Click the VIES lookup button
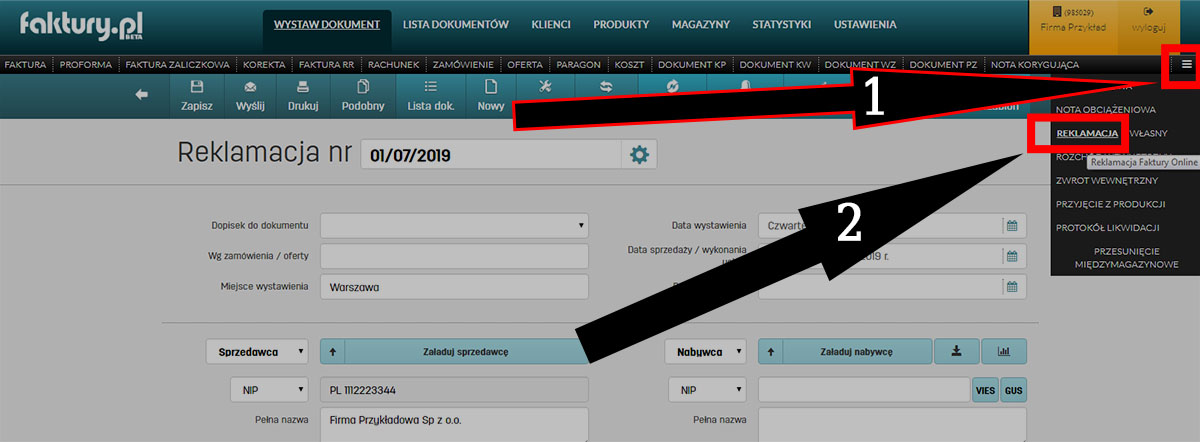Screen dimensions: 1200x442 pos(985,390)
